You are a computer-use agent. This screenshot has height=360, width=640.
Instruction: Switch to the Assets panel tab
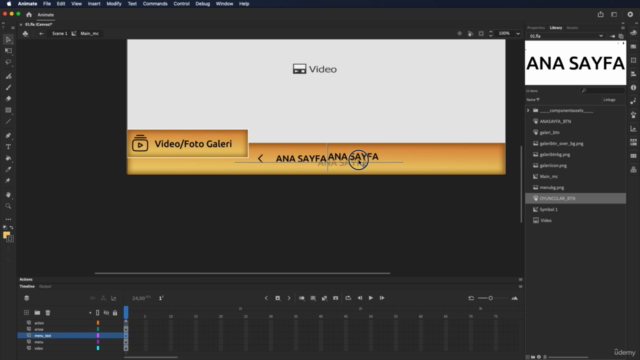tap(572, 28)
